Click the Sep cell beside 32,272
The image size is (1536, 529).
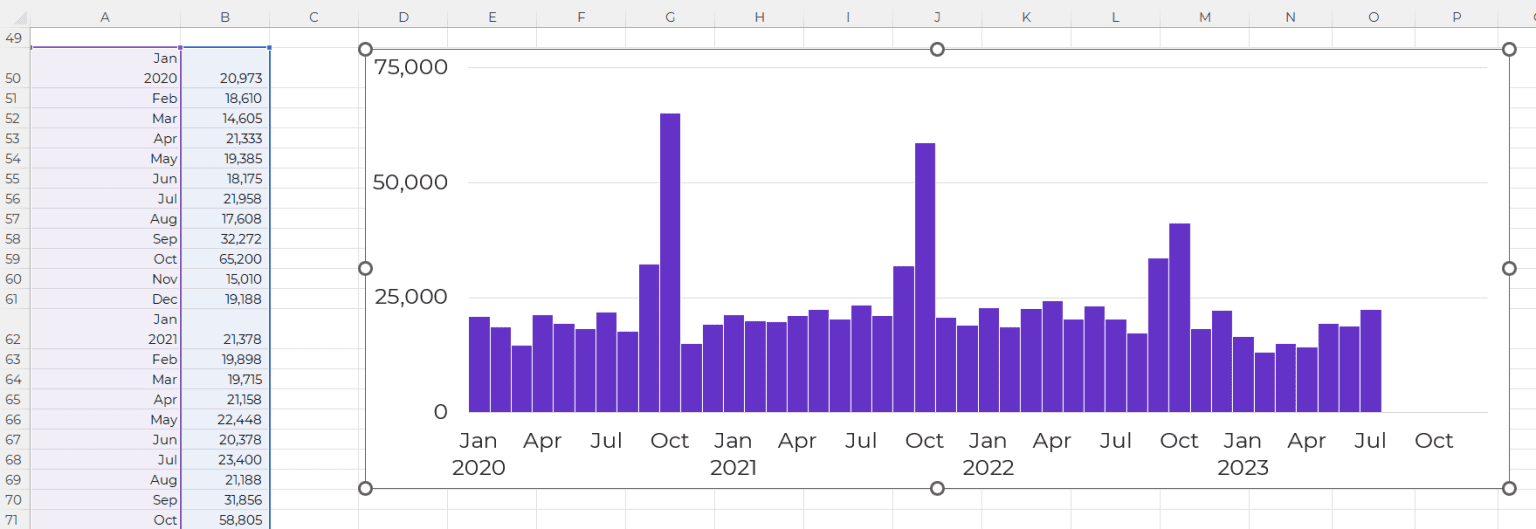(105, 239)
